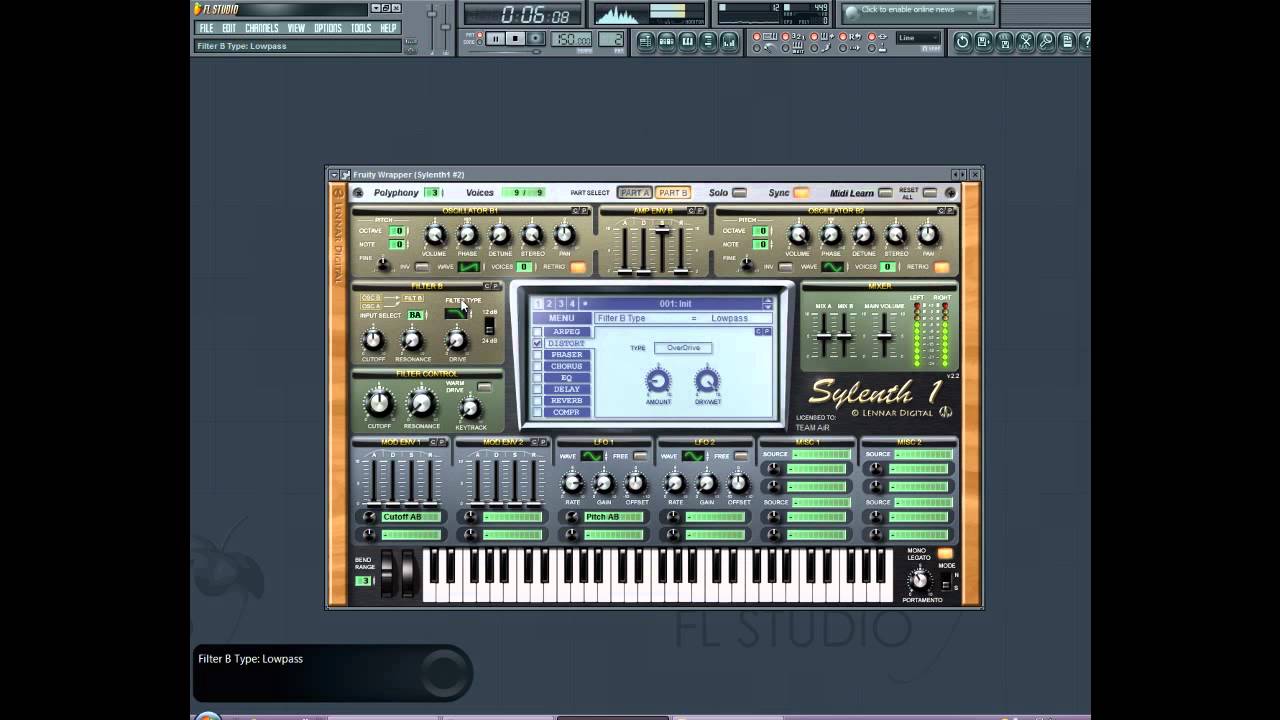Click the Oscillator B1 copy/paste buttons
1280x720 pixels.
click(x=580, y=211)
